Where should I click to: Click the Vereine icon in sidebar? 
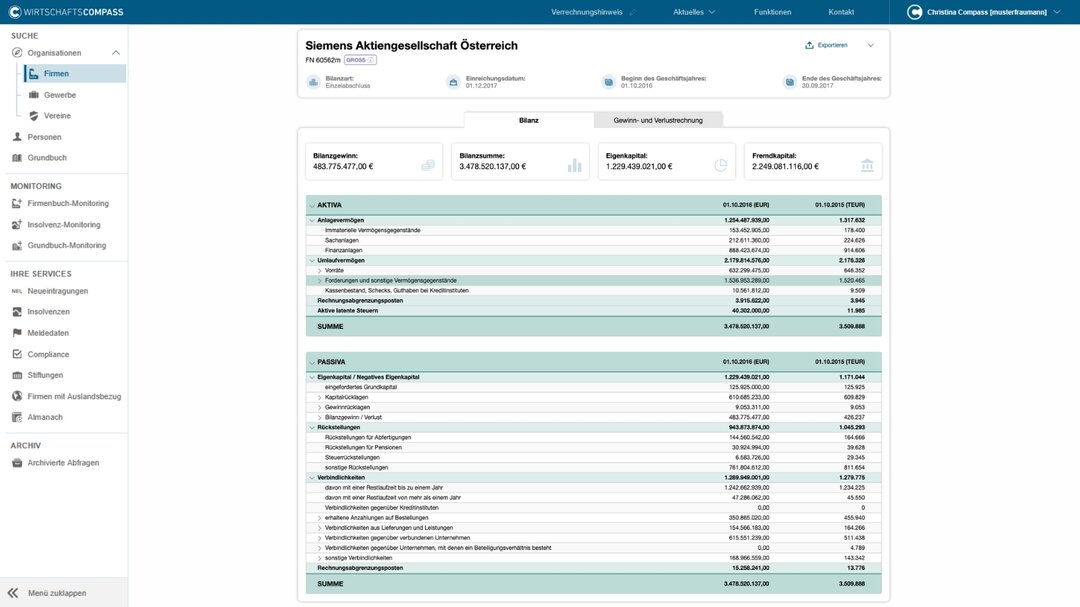33,116
